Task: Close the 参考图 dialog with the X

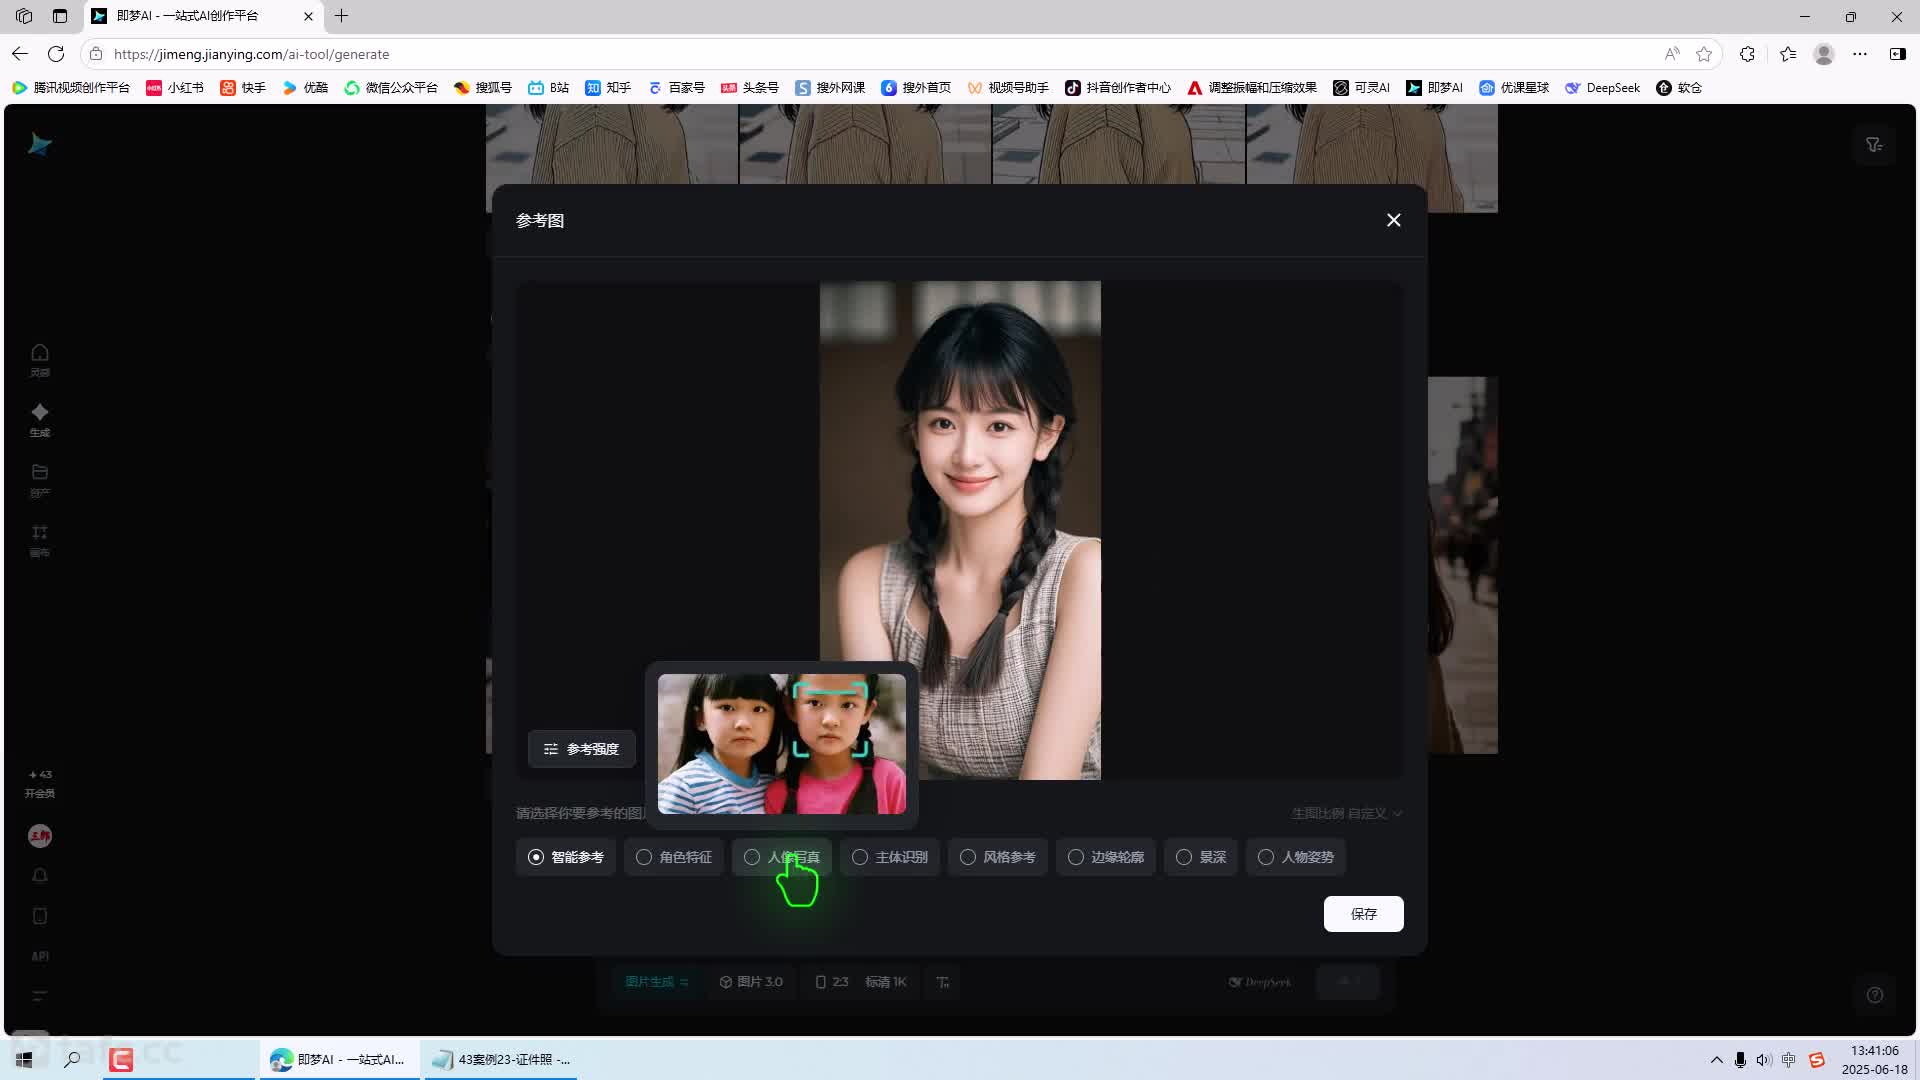Action: 1393,220
